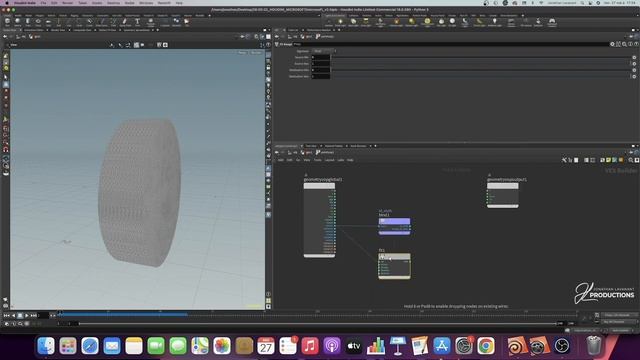Create a Tube from the shelf

click(x=28, y=22)
